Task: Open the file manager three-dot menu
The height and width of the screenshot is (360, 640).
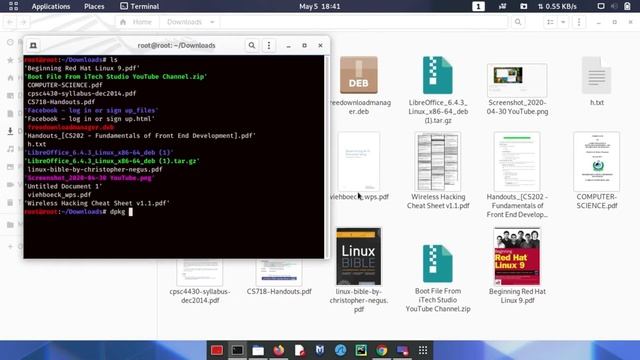Action: click(579, 22)
